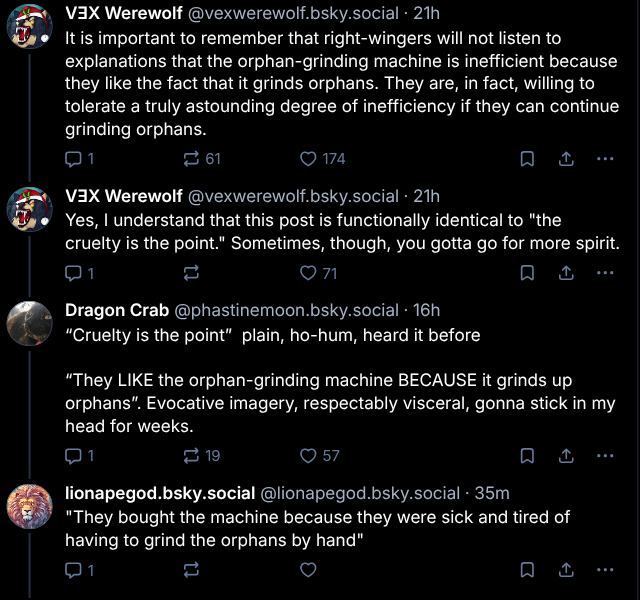Image resolution: width=640 pixels, height=600 pixels.
Task: Open the lionapegod.bsky.social display name
Action: click(160, 493)
